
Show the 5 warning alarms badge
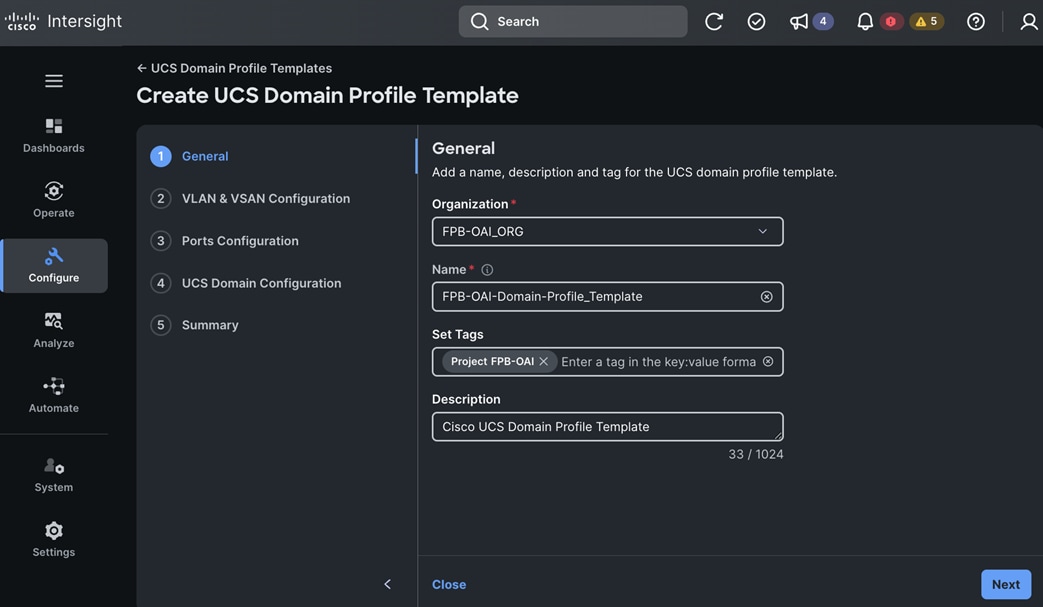click(x=927, y=21)
